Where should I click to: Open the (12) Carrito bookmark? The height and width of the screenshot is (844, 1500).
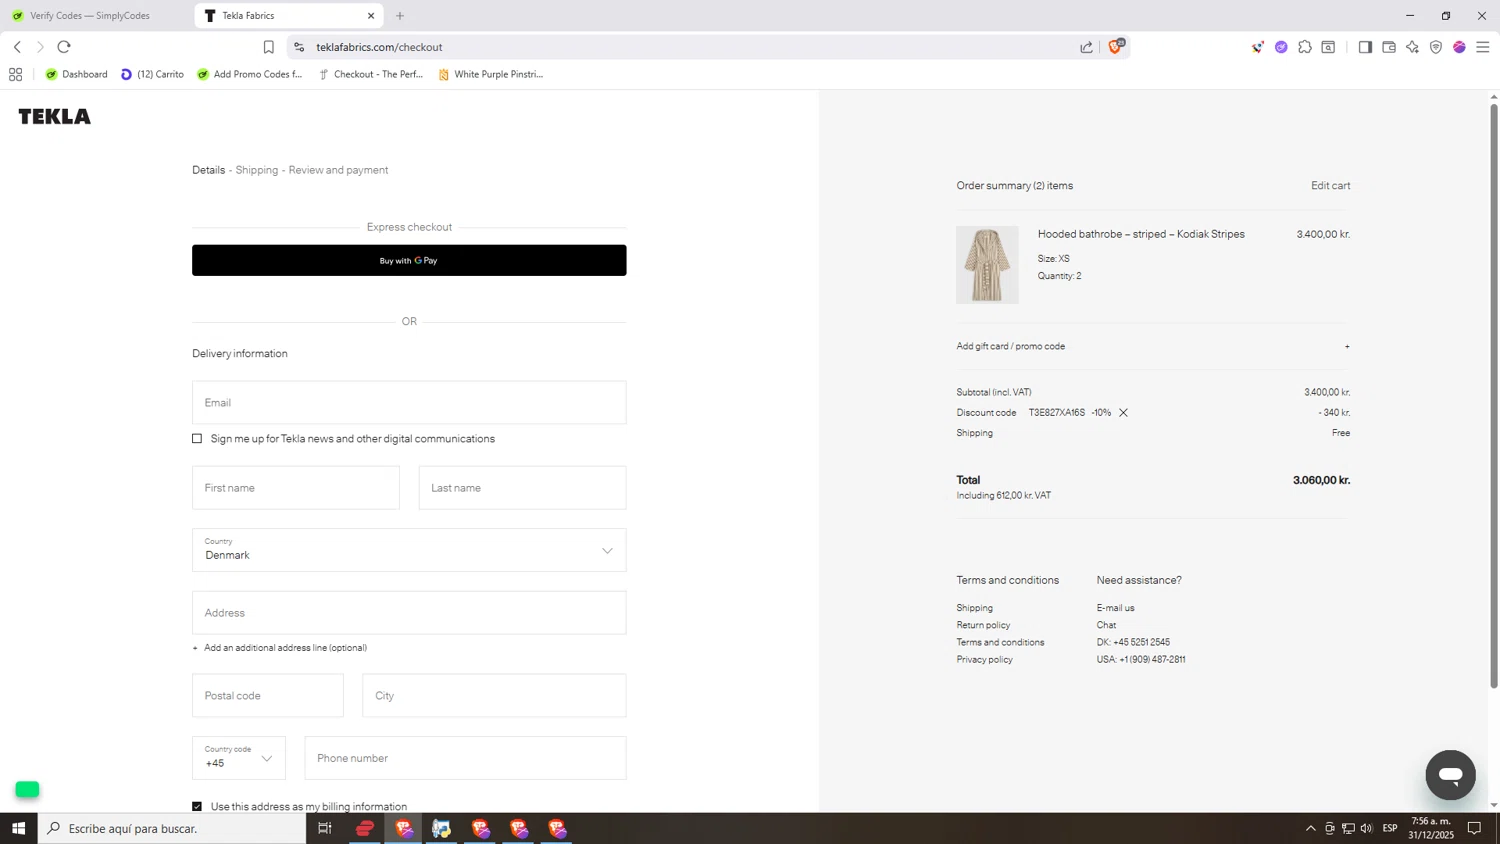point(152,74)
